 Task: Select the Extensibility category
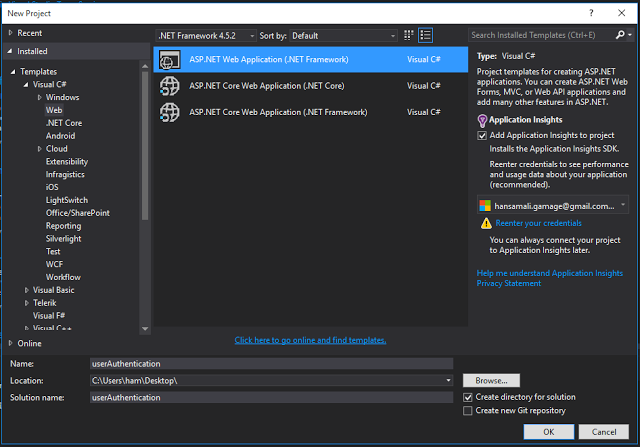[x=67, y=162]
